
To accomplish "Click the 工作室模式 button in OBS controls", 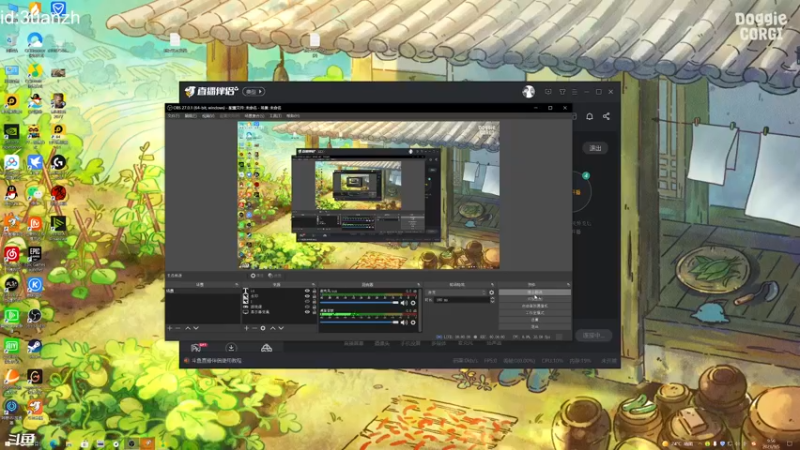I will [x=534, y=312].
